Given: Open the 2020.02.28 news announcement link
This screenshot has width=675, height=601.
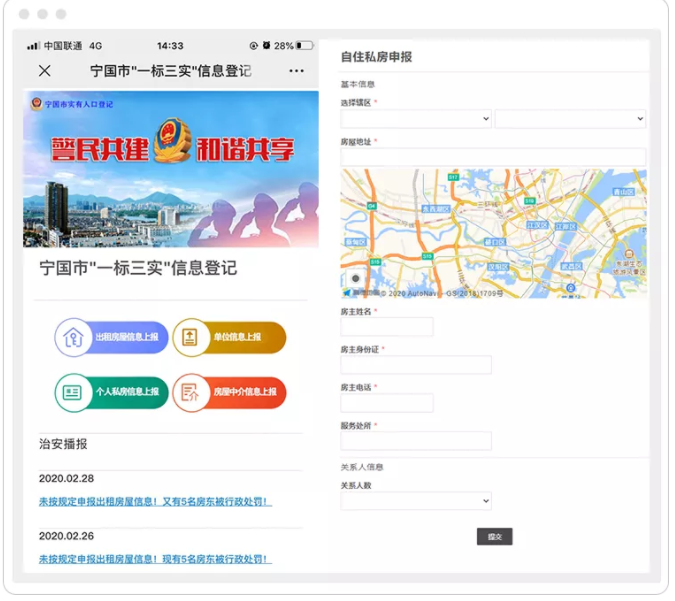Looking at the screenshot, I should pyautogui.click(x=155, y=502).
